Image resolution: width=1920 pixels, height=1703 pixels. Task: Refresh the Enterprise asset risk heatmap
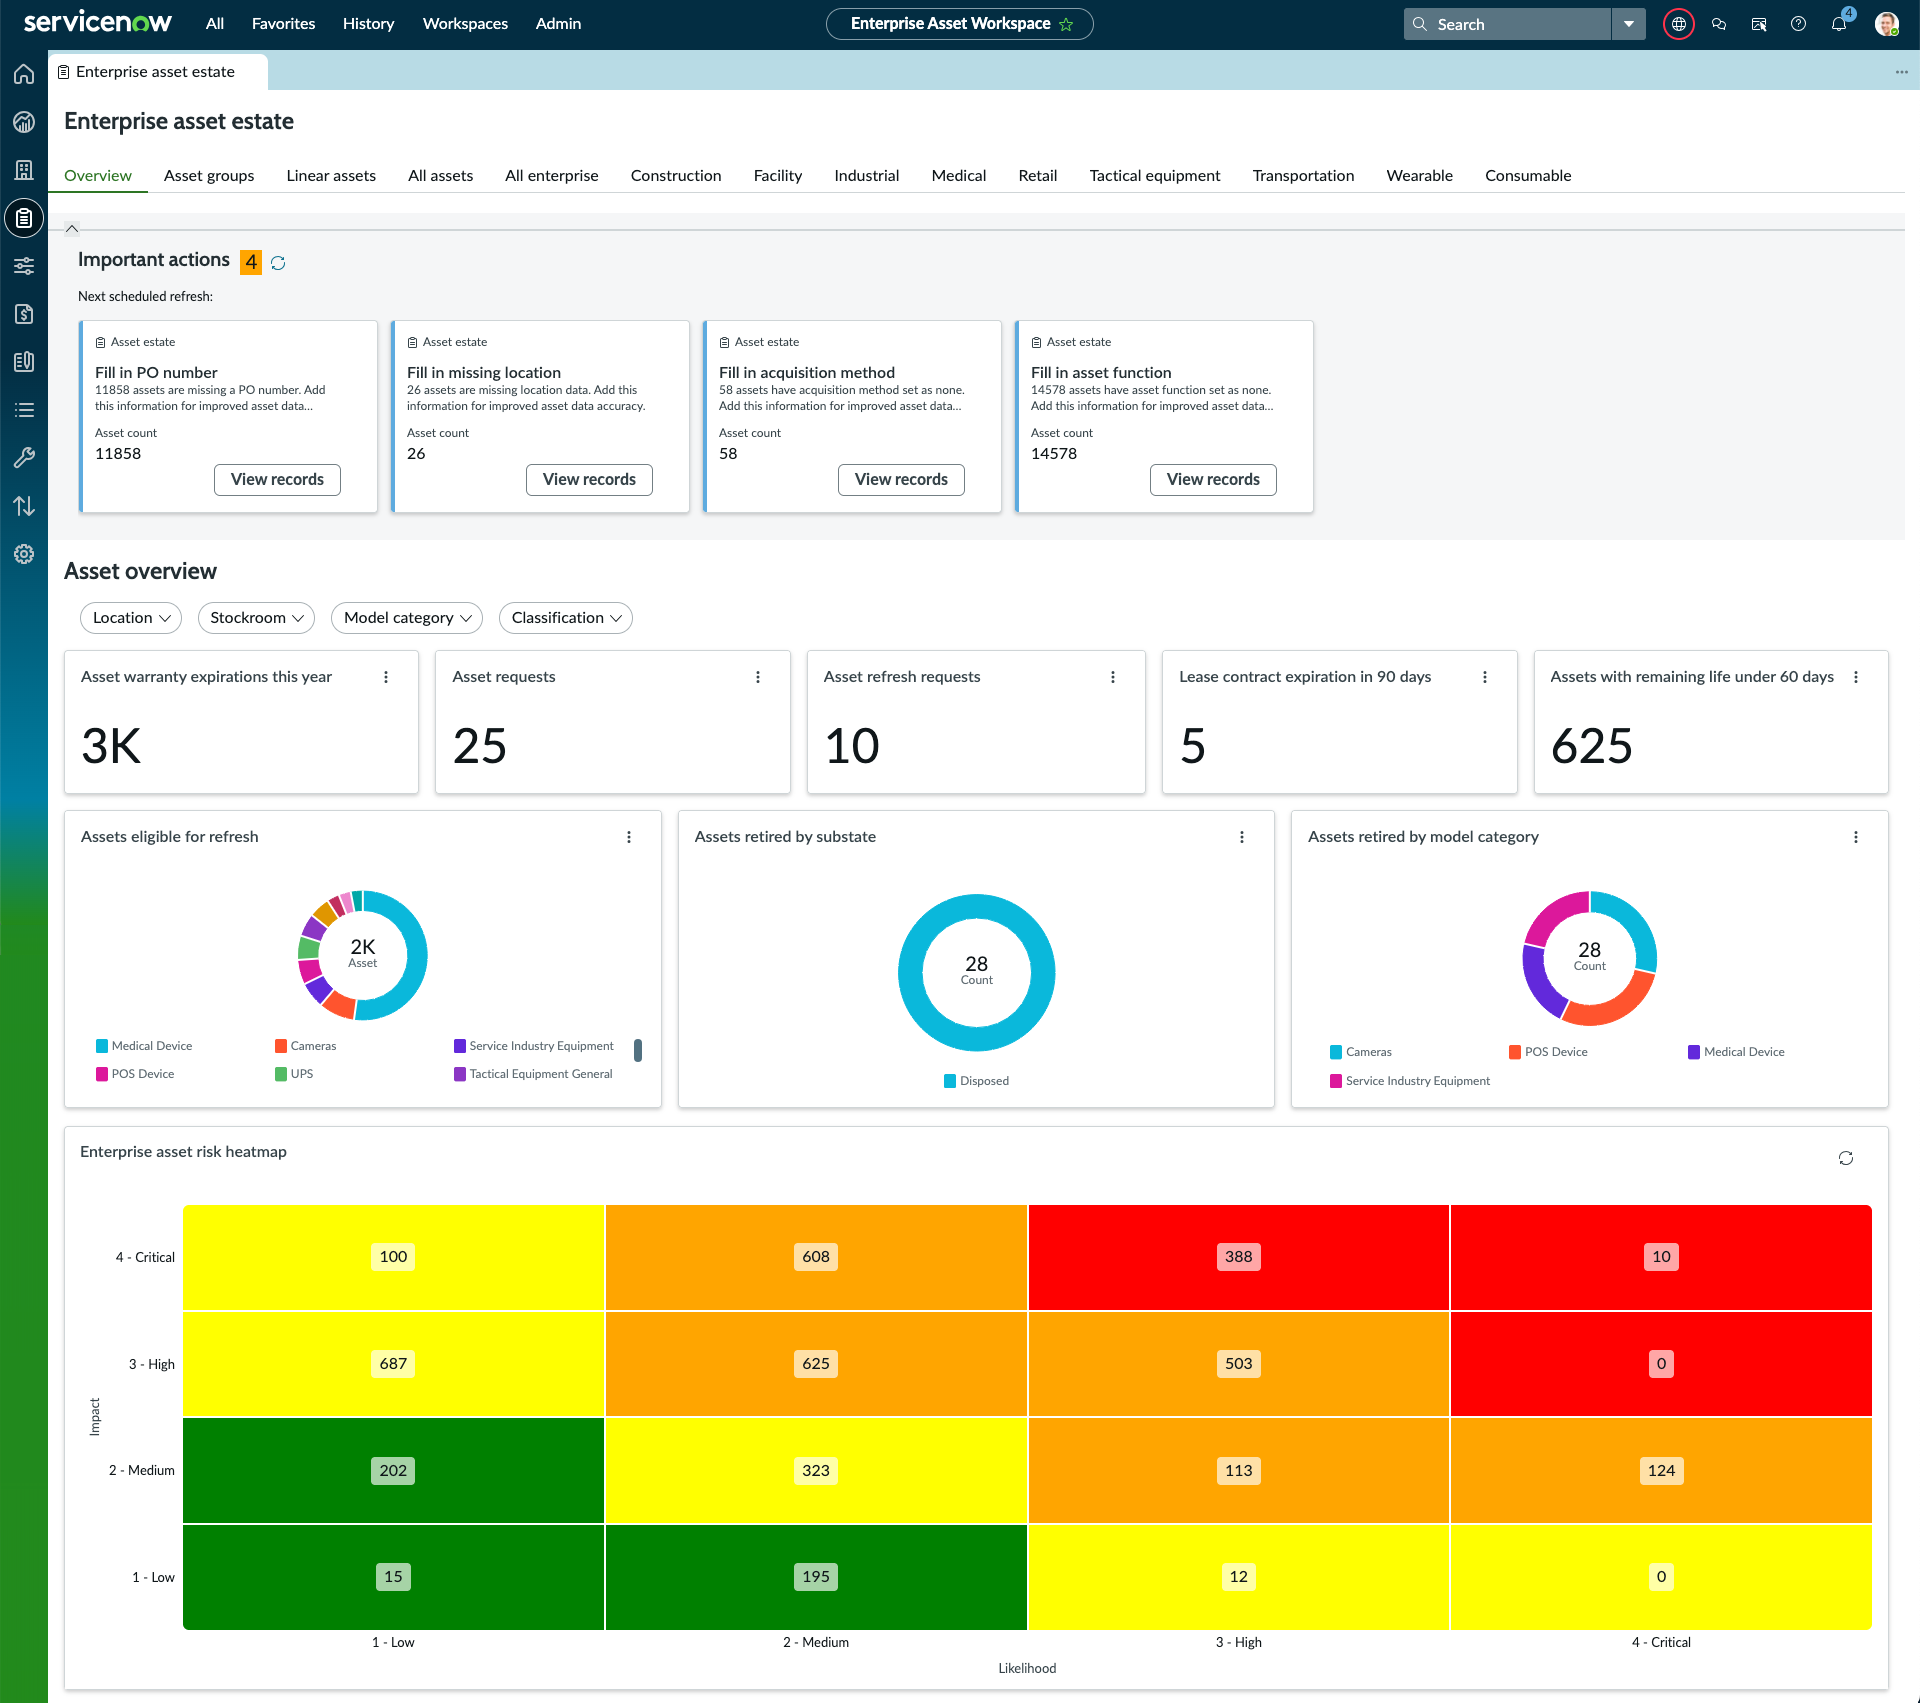(1846, 1158)
